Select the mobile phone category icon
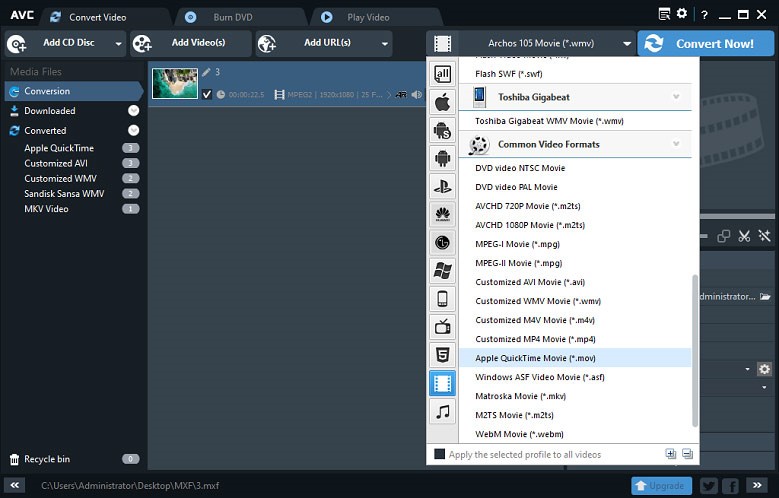 coord(442,299)
